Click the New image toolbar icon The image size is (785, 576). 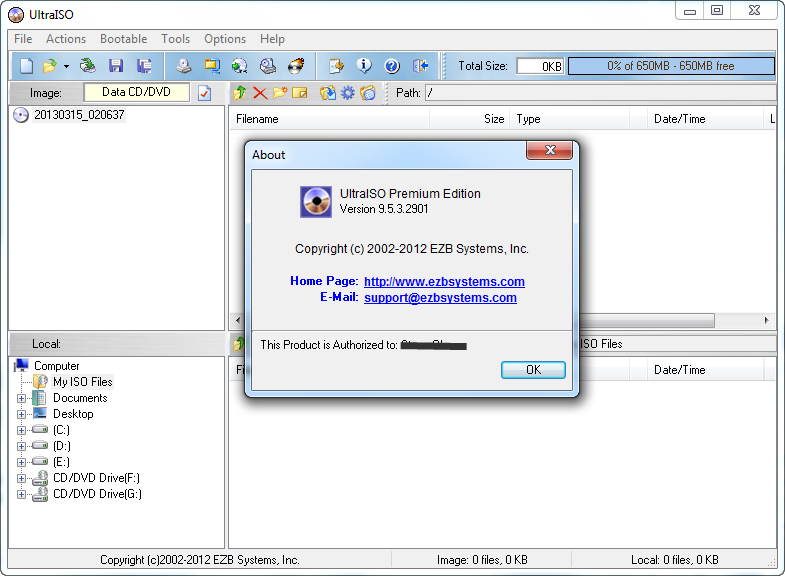click(x=26, y=66)
